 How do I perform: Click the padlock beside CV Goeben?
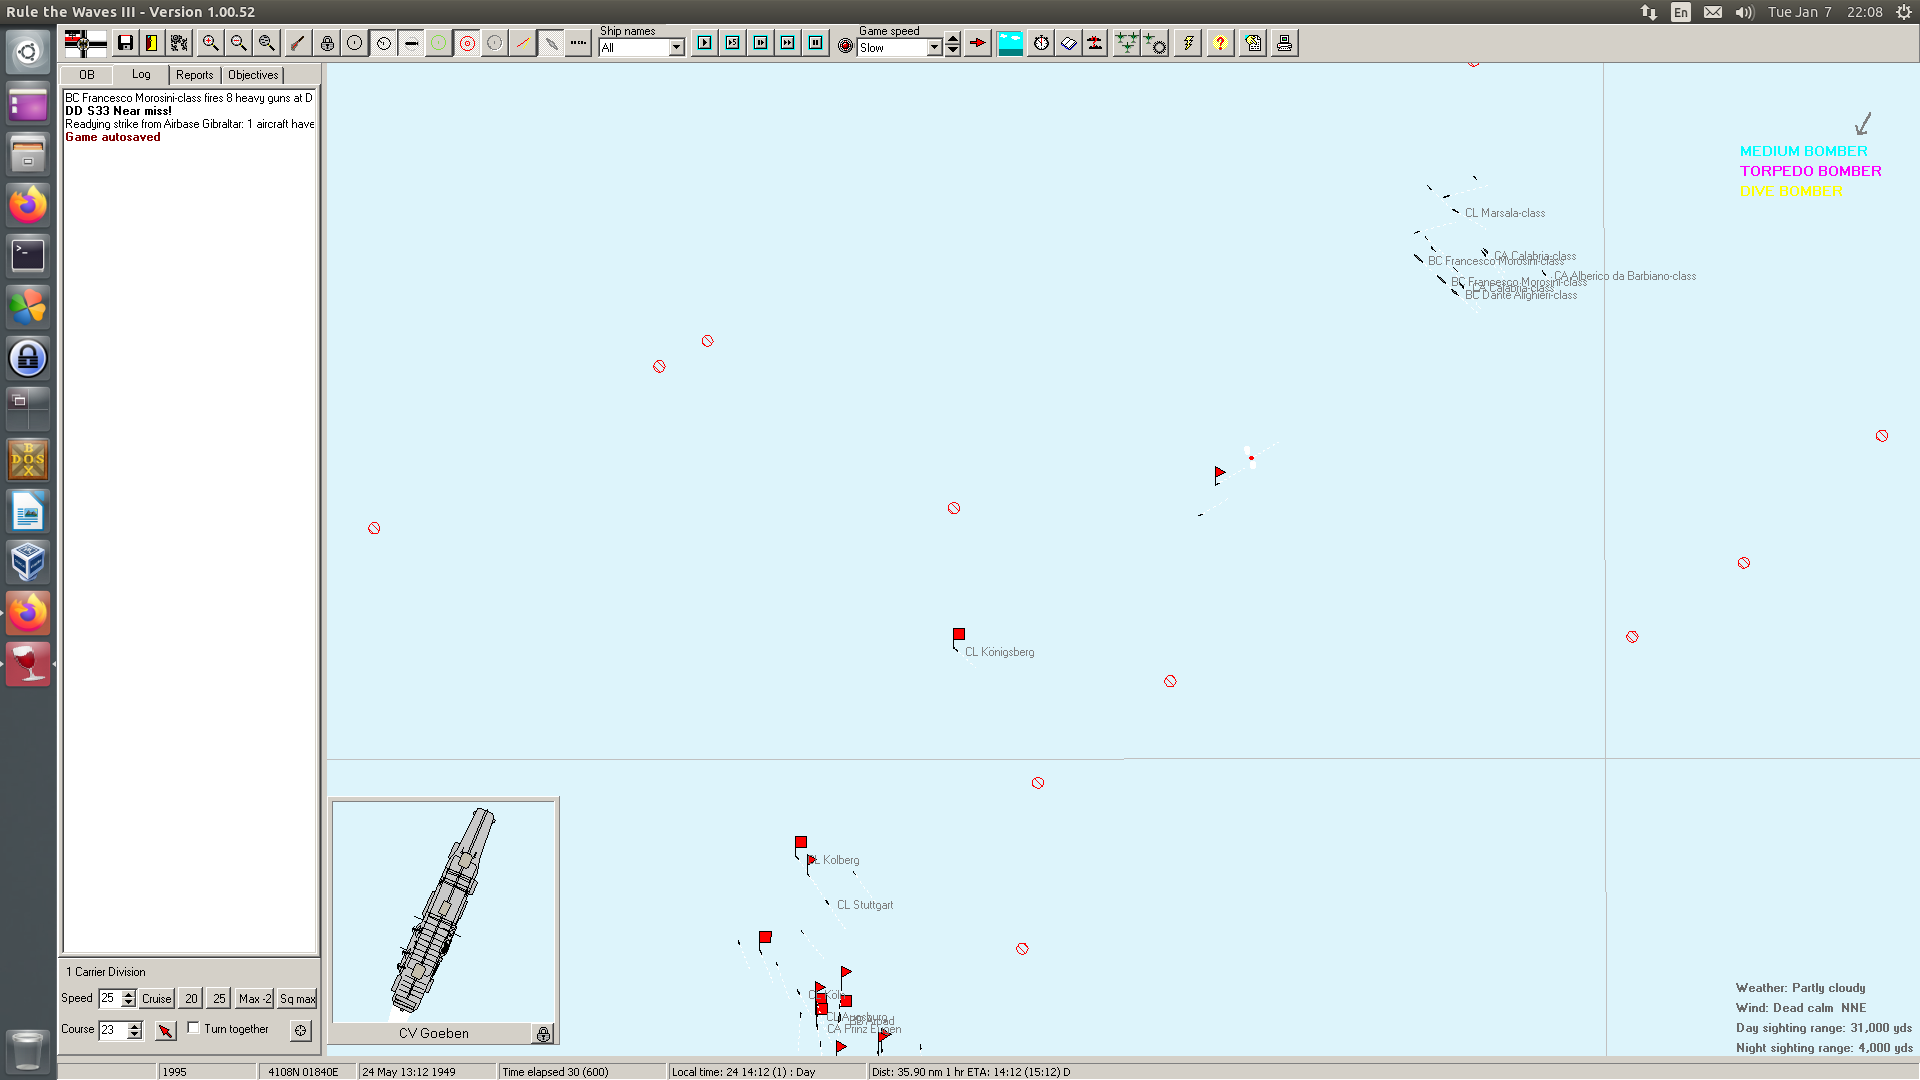pyautogui.click(x=543, y=1034)
